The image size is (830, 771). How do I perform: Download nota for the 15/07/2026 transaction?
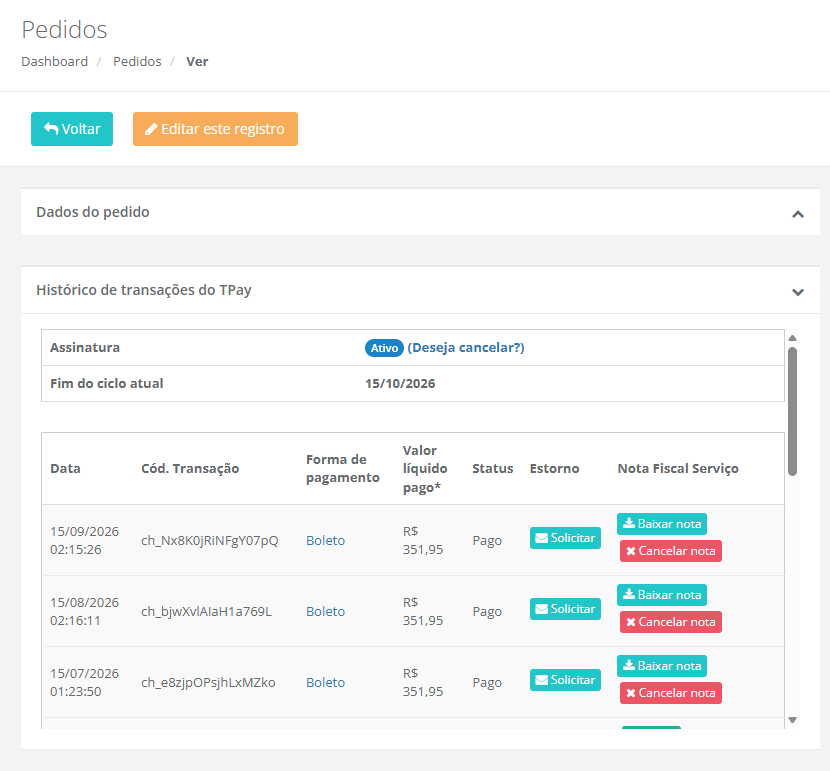pyautogui.click(x=662, y=666)
